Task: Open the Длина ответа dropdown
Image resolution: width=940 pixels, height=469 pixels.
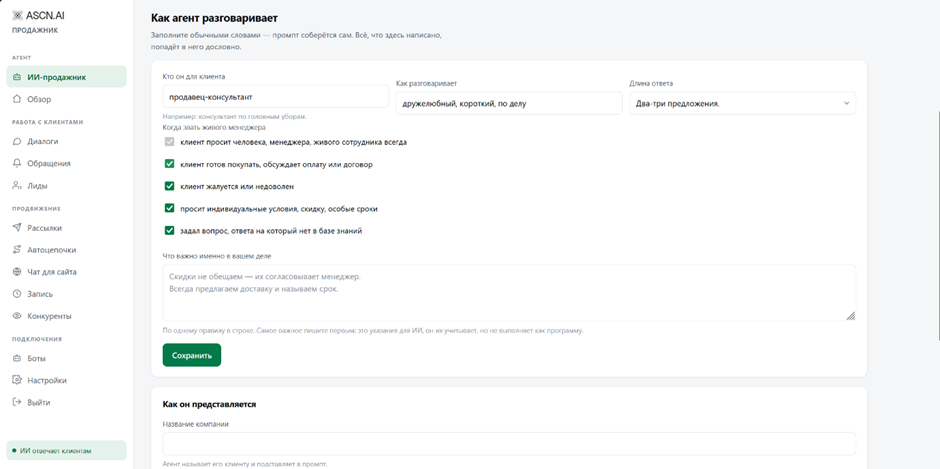Action: pyautogui.click(x=742, y=103)
